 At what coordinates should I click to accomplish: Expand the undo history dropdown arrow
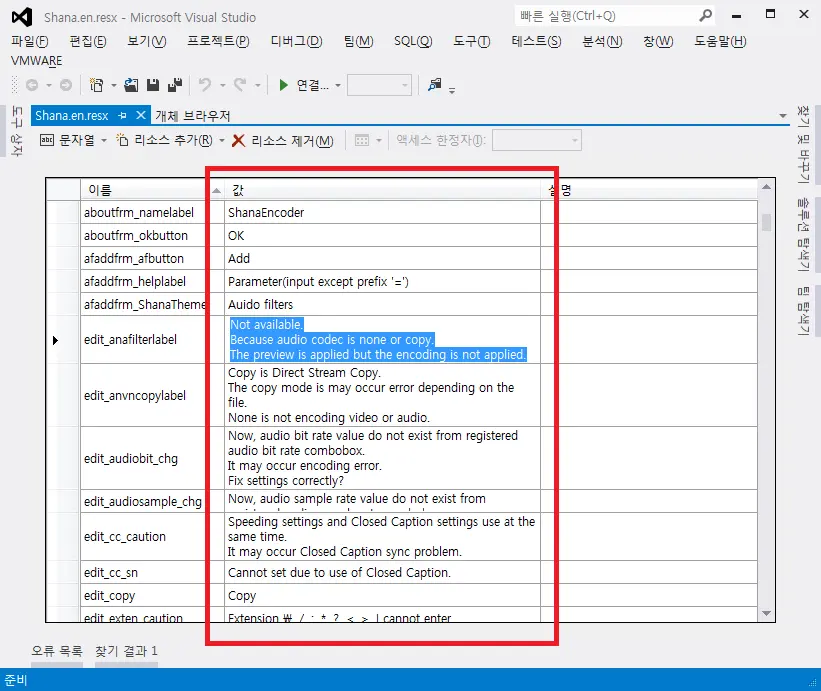223,85
